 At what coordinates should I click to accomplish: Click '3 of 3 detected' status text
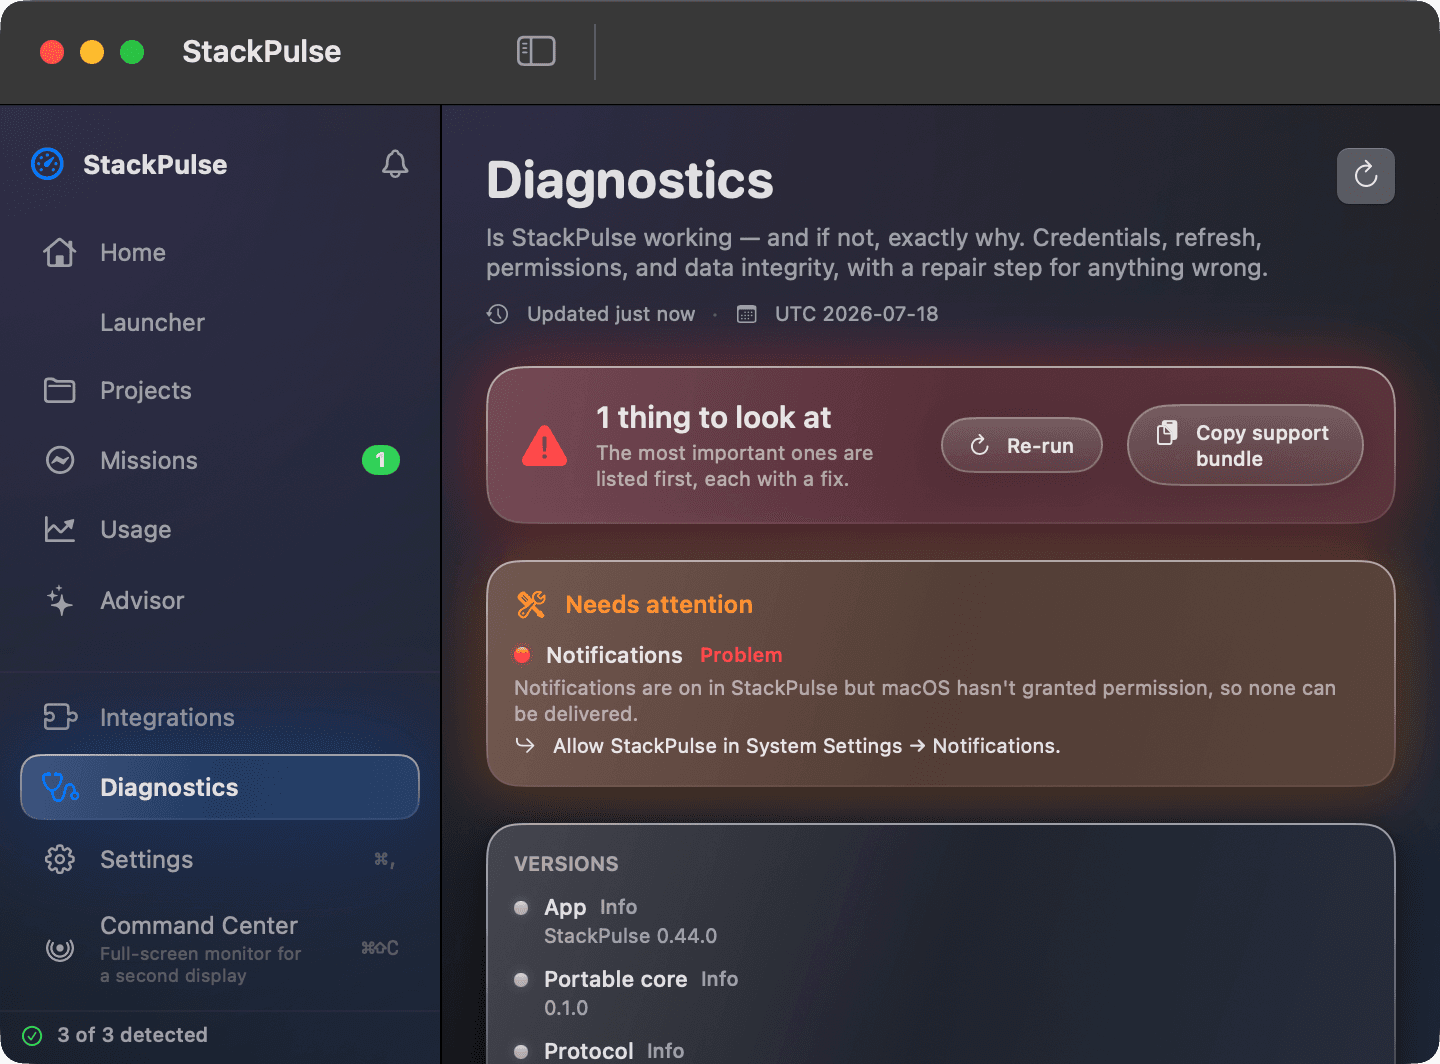[132, 1035]
